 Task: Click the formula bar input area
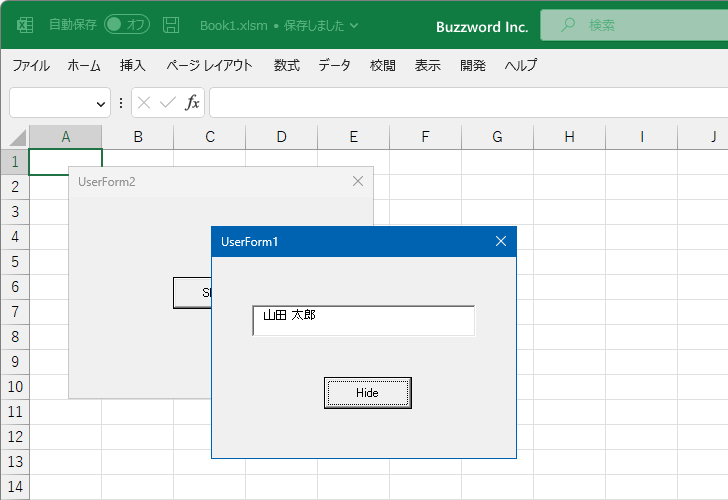point(468,103)
